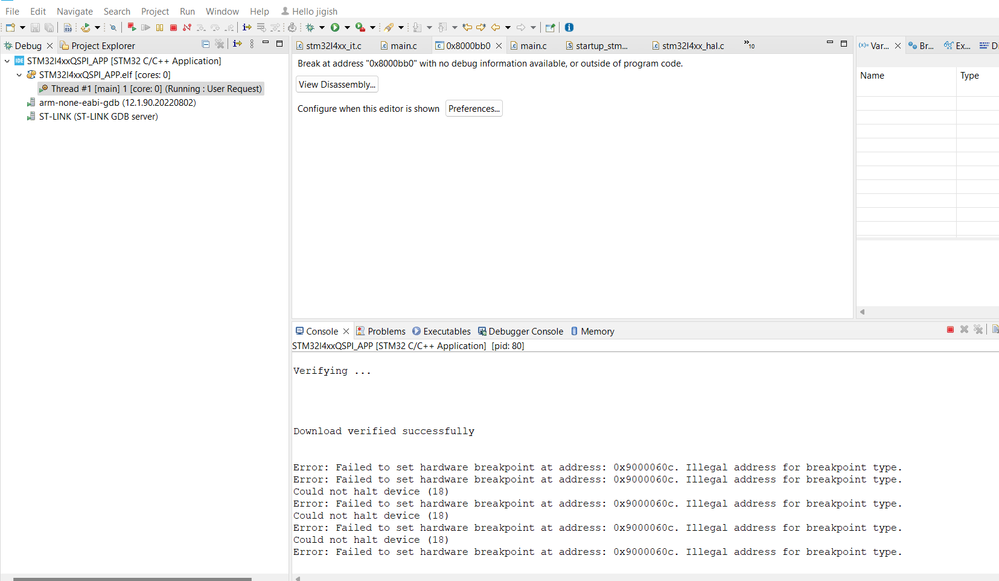The image size is (999, 581).
Task: Click Remove Launch icon in Console toolbar
Action: coord(964,329)
